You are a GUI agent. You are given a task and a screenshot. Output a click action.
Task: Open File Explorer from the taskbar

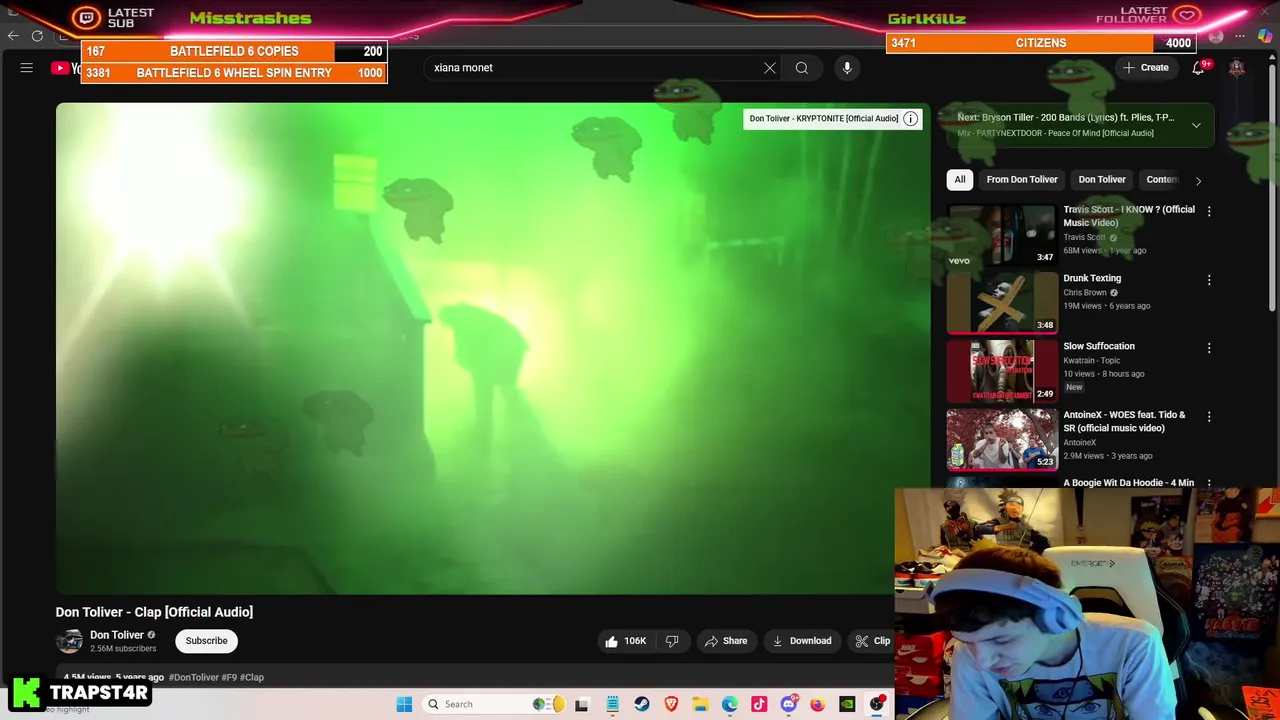tap(701, 704)
